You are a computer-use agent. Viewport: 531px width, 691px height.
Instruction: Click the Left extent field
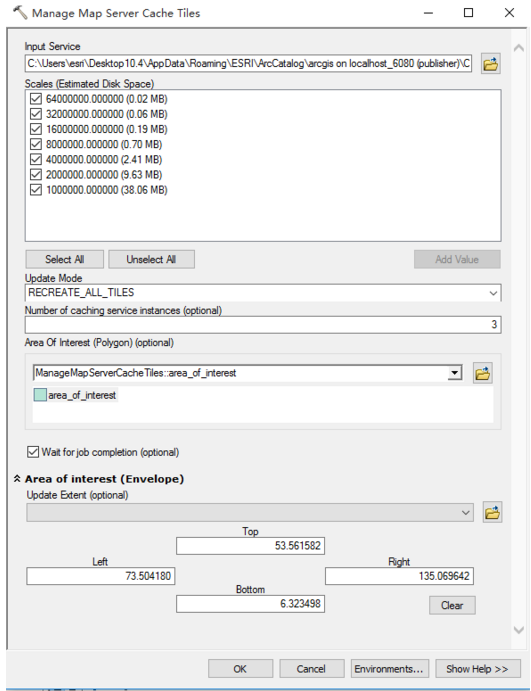tap(100, 576)
